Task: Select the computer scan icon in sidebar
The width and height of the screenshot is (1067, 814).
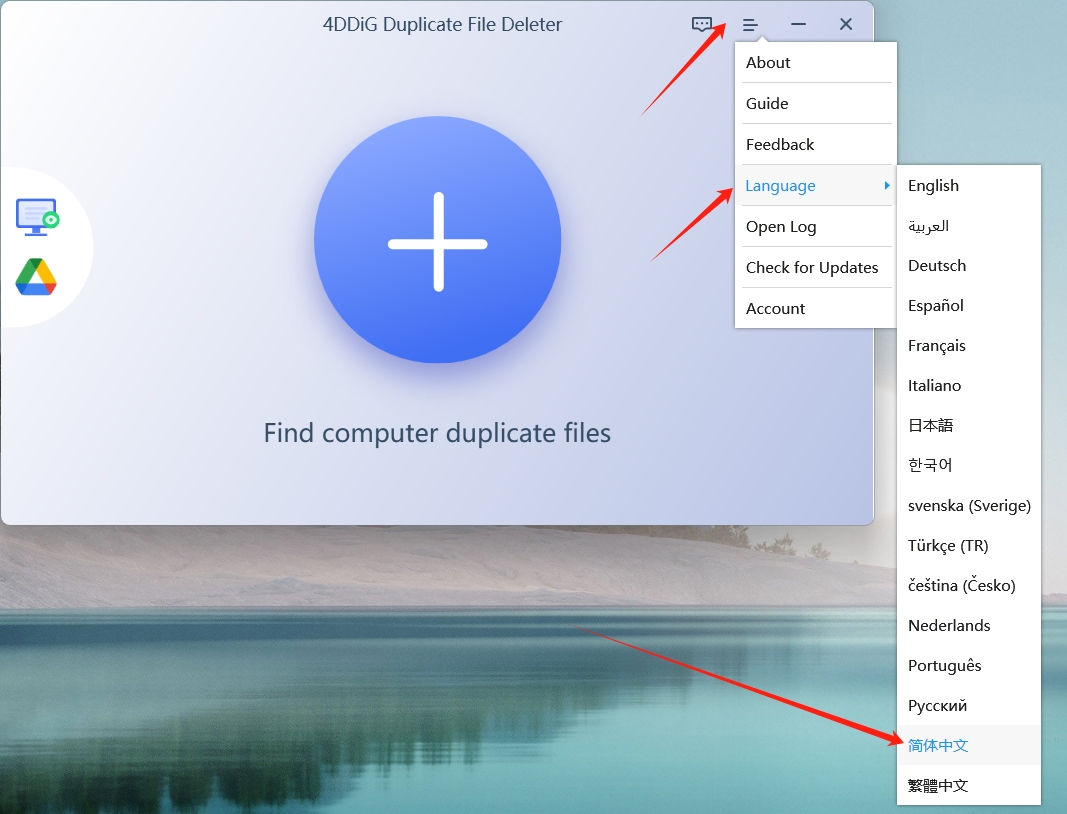Action: [37, 217]
